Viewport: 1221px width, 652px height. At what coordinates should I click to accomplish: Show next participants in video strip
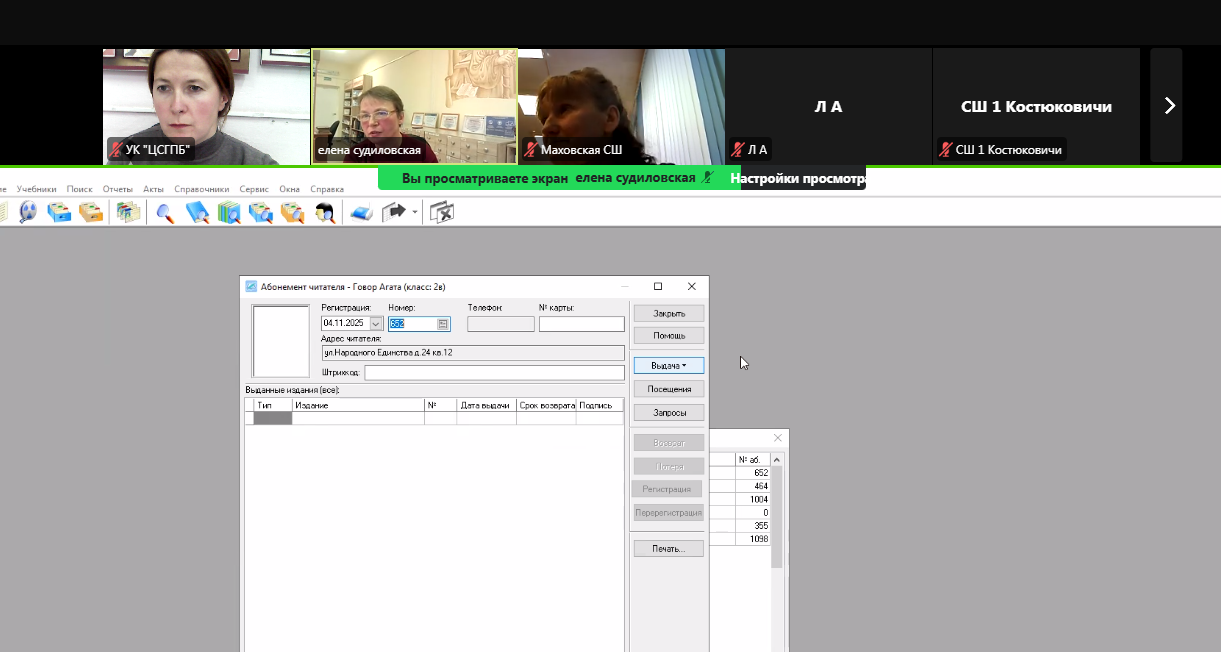tap(1169, 106)
